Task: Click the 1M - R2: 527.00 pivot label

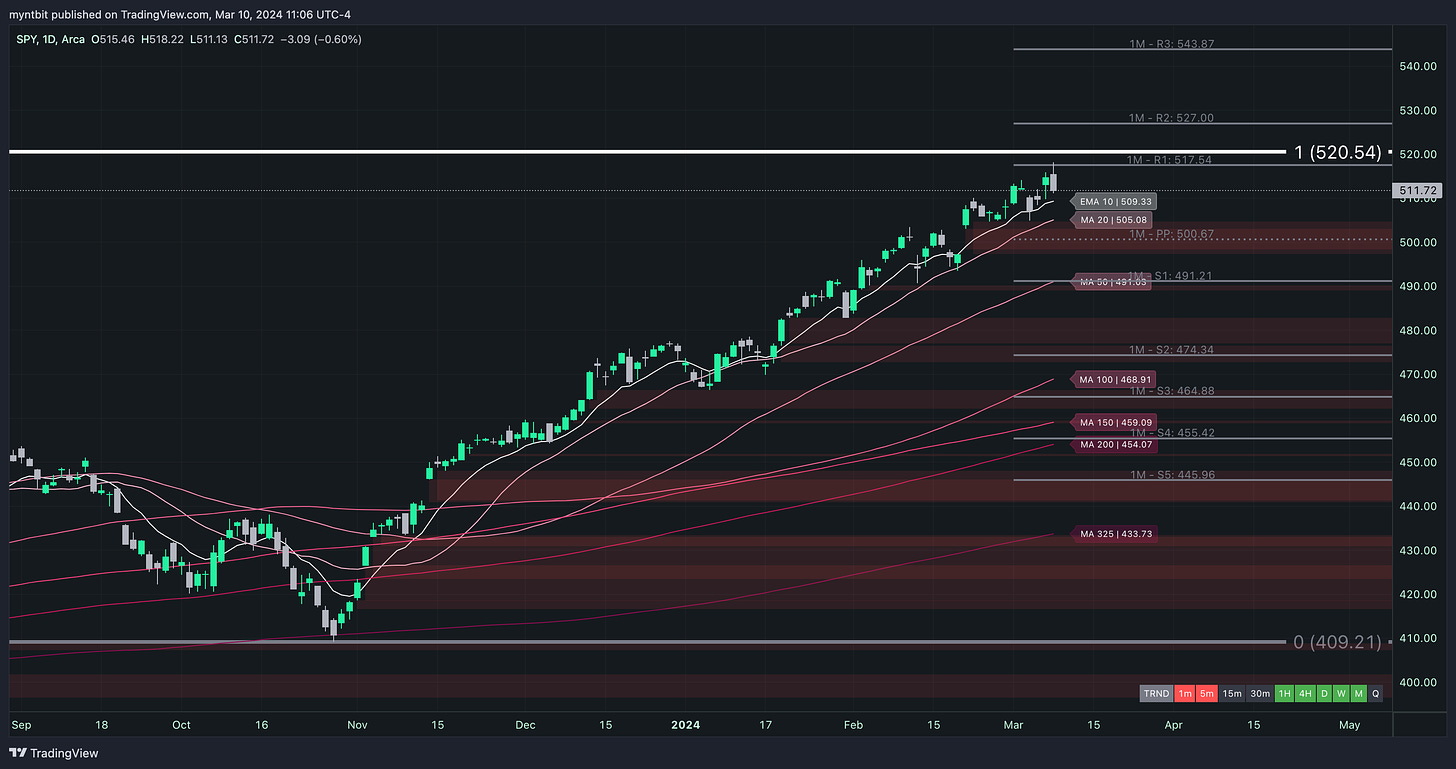Action: click(x=1171, y=118)
